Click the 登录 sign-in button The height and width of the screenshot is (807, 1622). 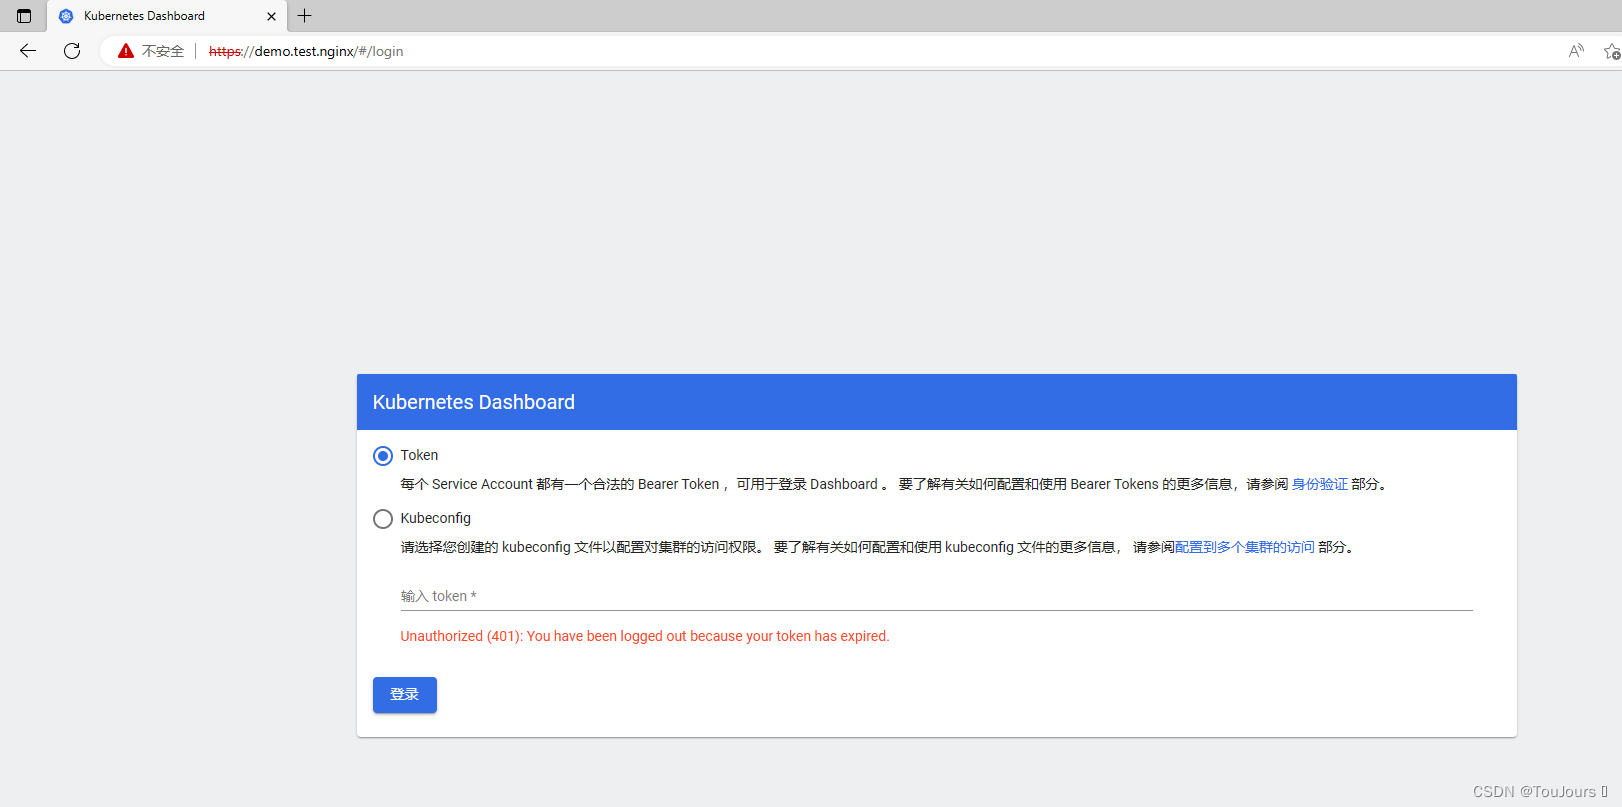tap(405, 695)
